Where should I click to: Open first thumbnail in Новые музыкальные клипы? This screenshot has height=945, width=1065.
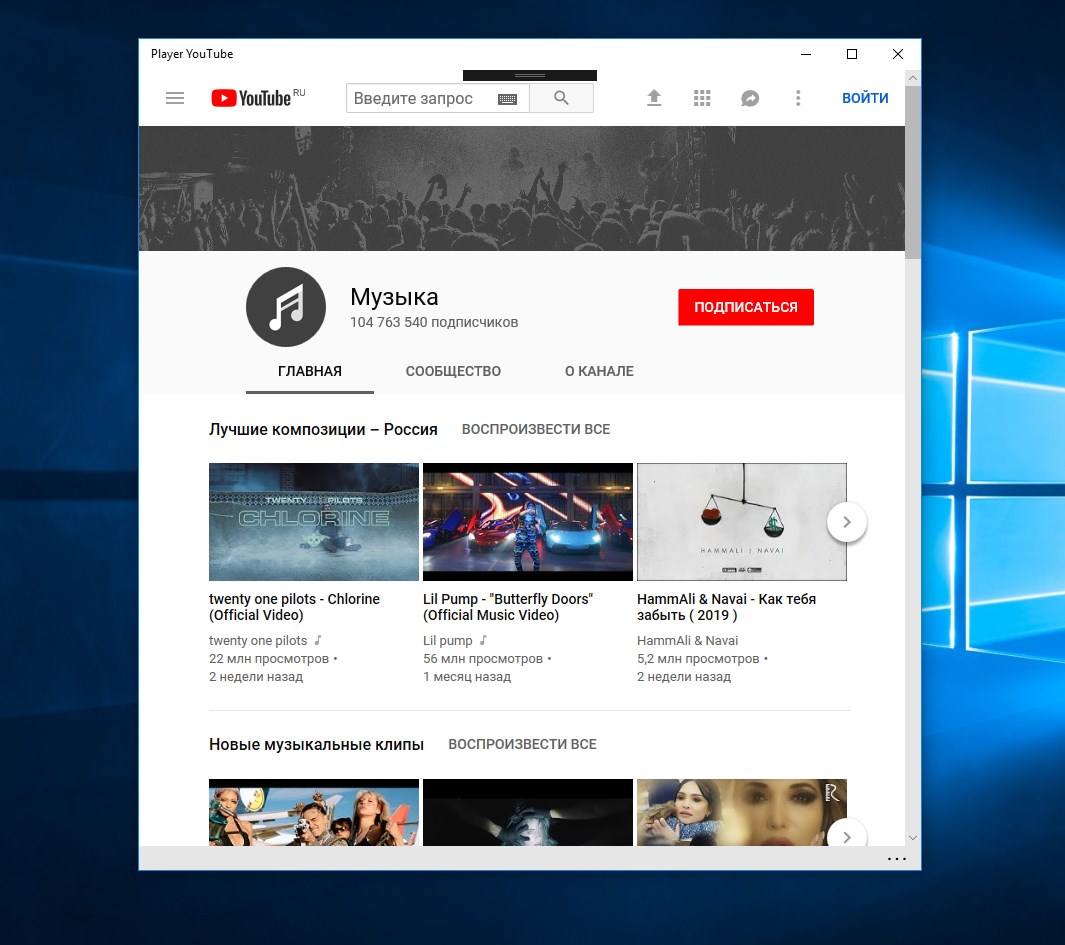click(314, 813)
